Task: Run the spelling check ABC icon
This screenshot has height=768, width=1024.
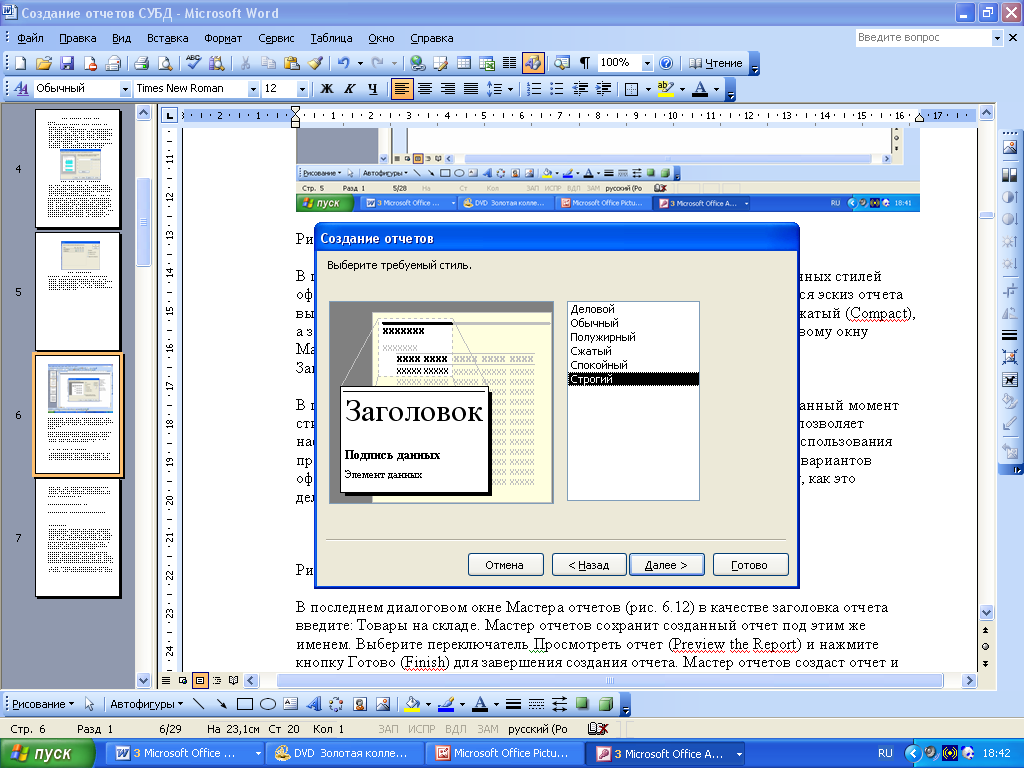Action: coord(193,63)
